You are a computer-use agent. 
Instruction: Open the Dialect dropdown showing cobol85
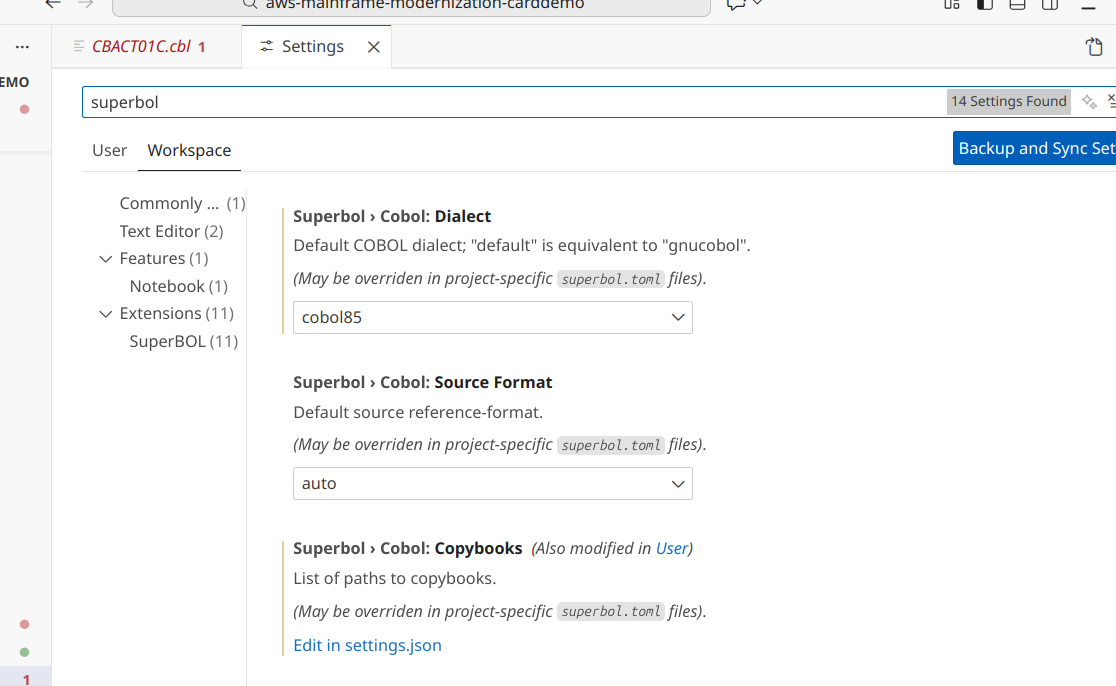tap(493, 317)
